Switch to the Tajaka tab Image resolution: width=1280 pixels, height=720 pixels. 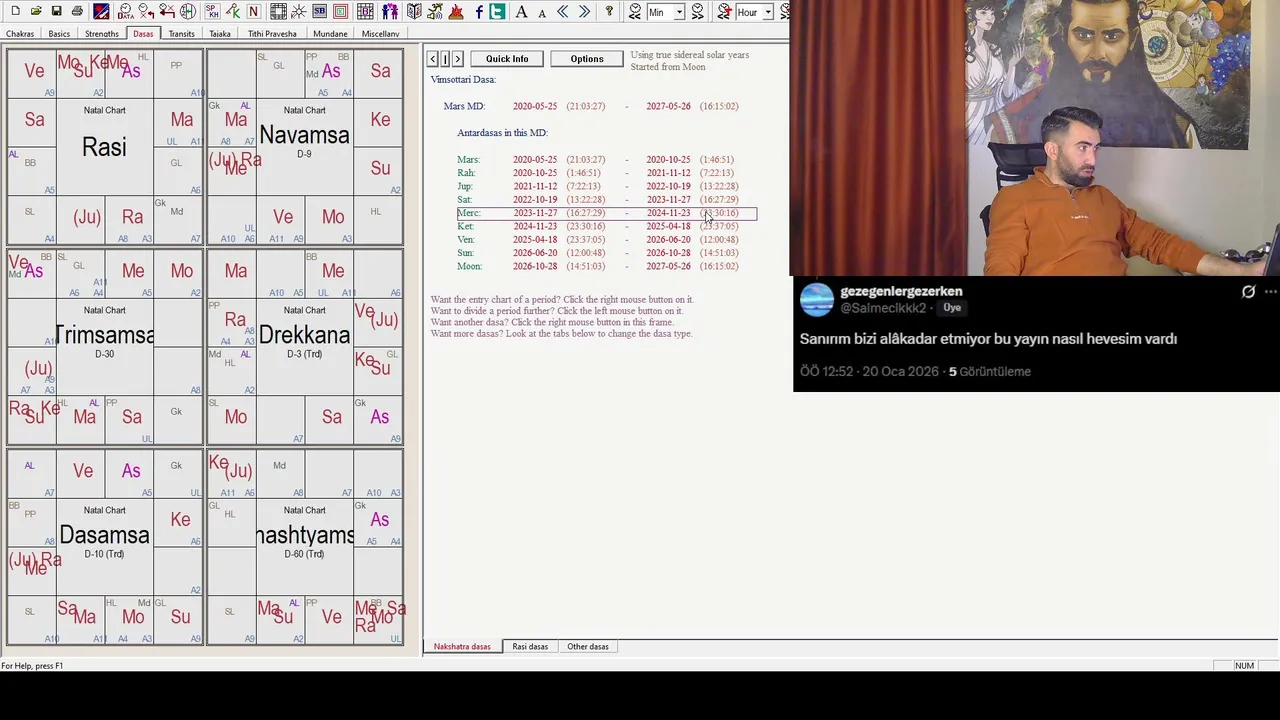coord(220,34)
